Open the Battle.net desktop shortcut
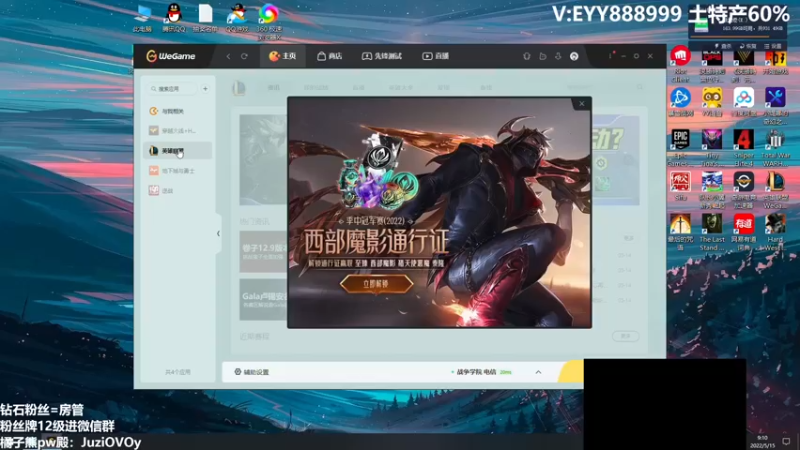800x450 pixels. (680, 102)
